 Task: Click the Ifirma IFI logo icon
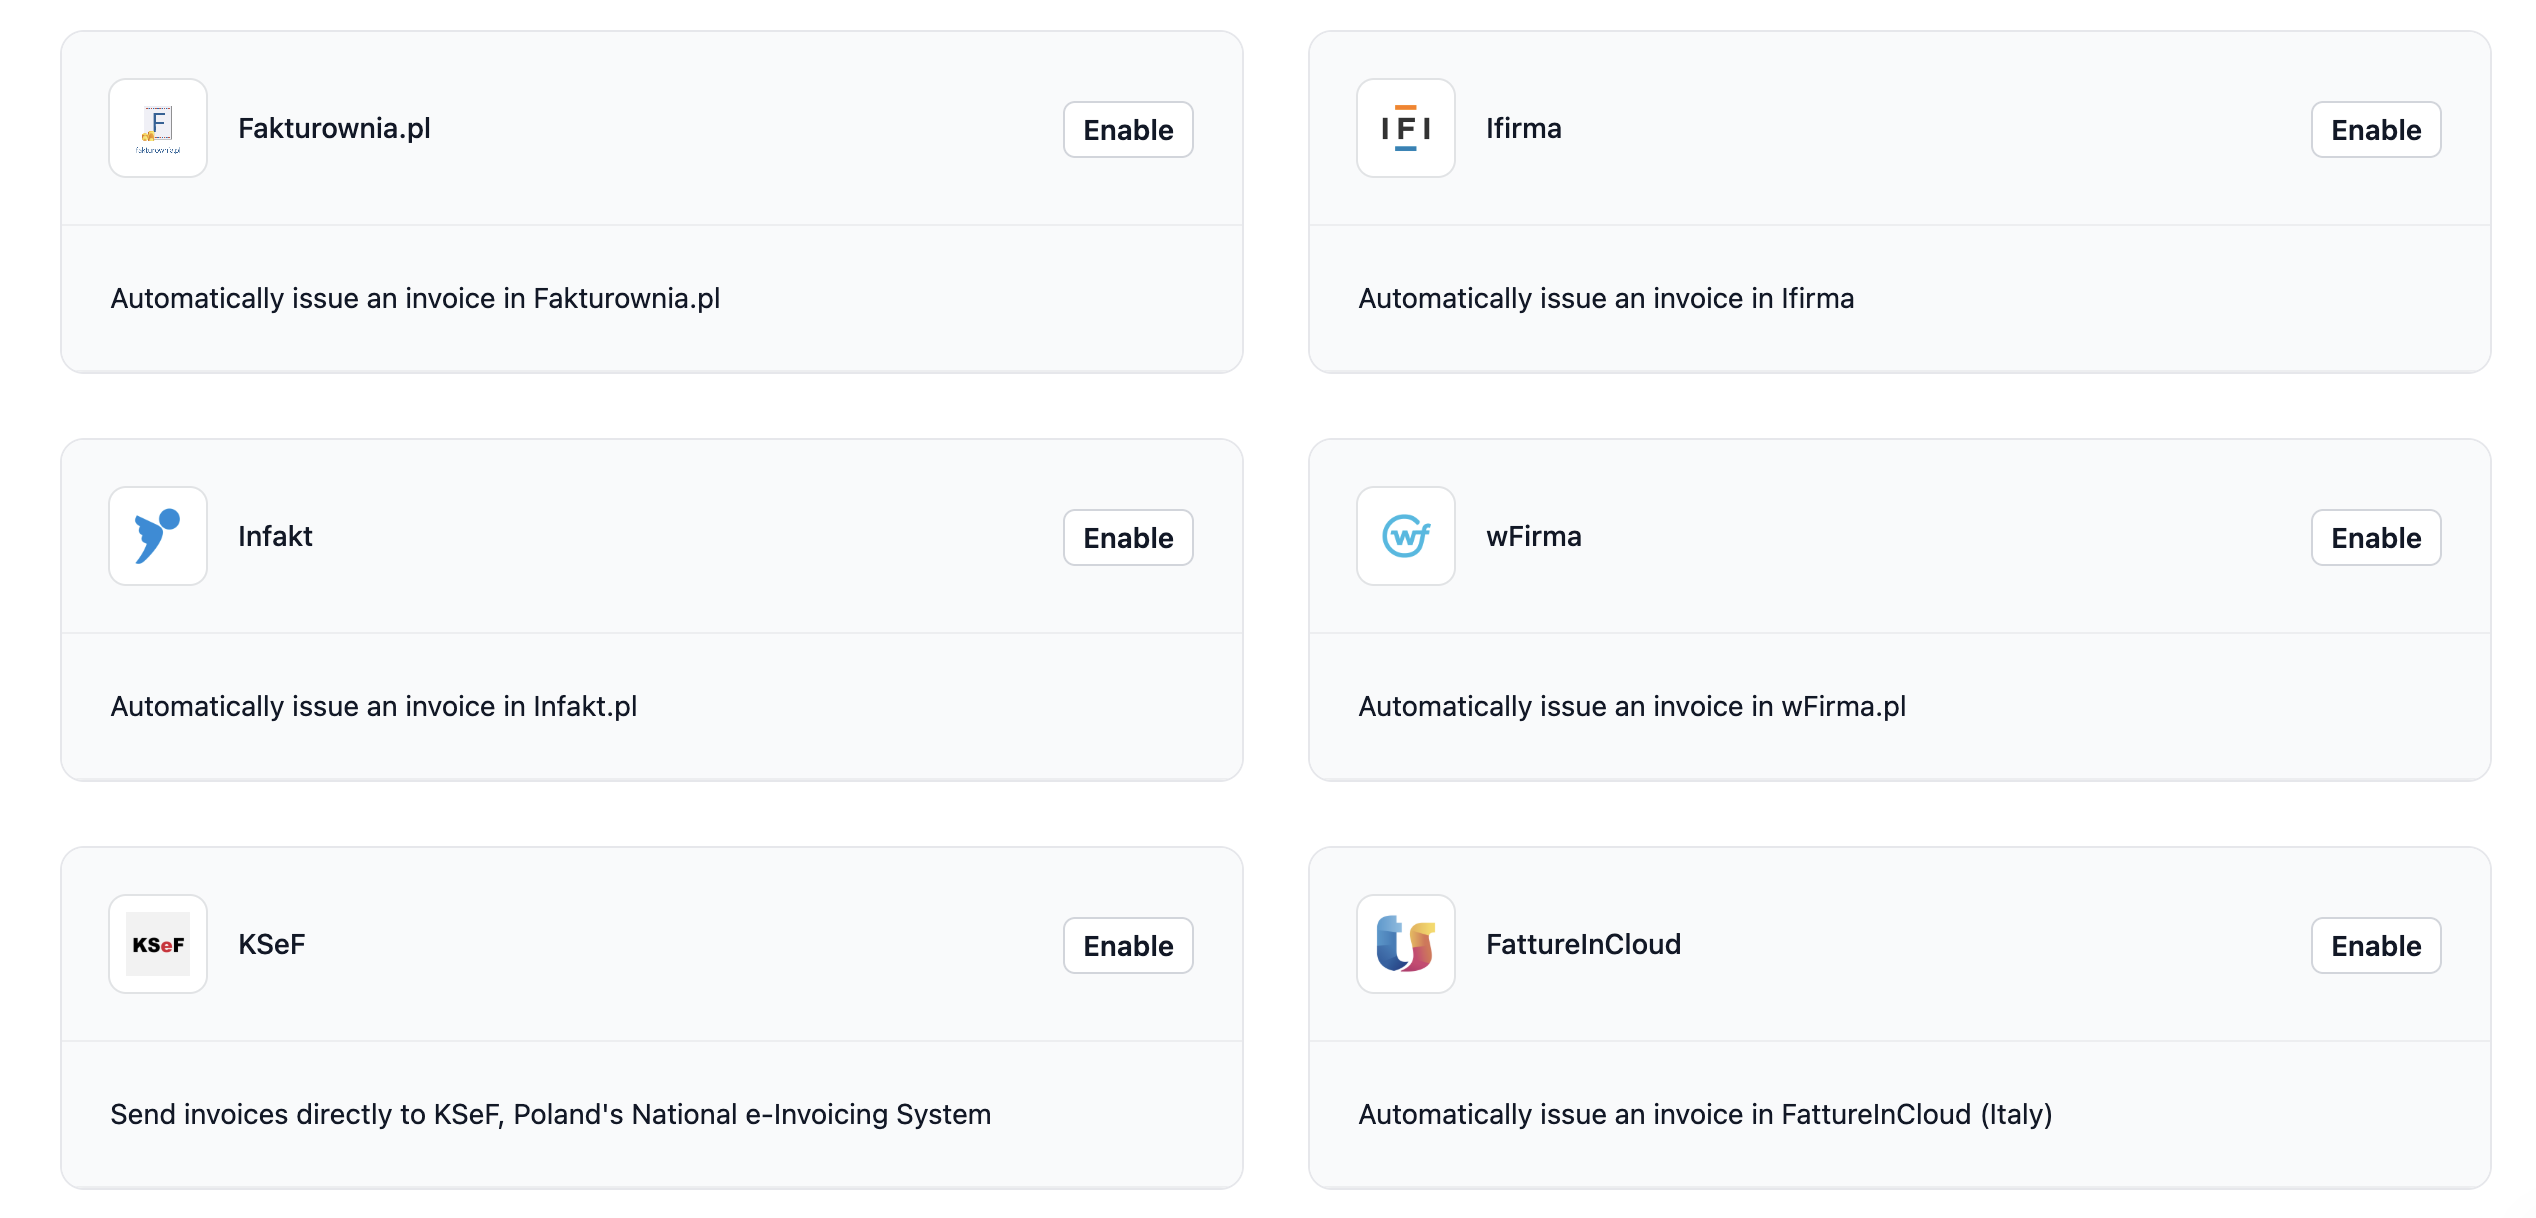pyautogui.click(x=1405, y=128)
